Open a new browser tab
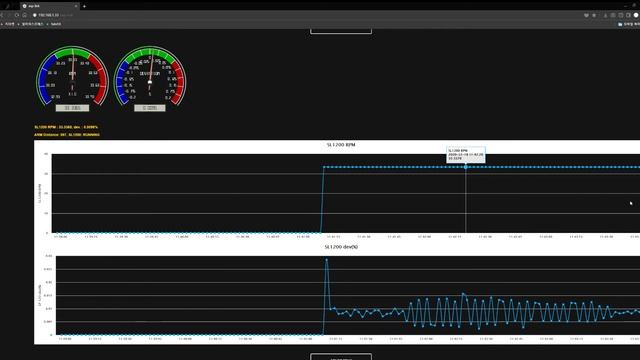The width and height of the screenshot is (640, 360). click(x=84, y=6)
